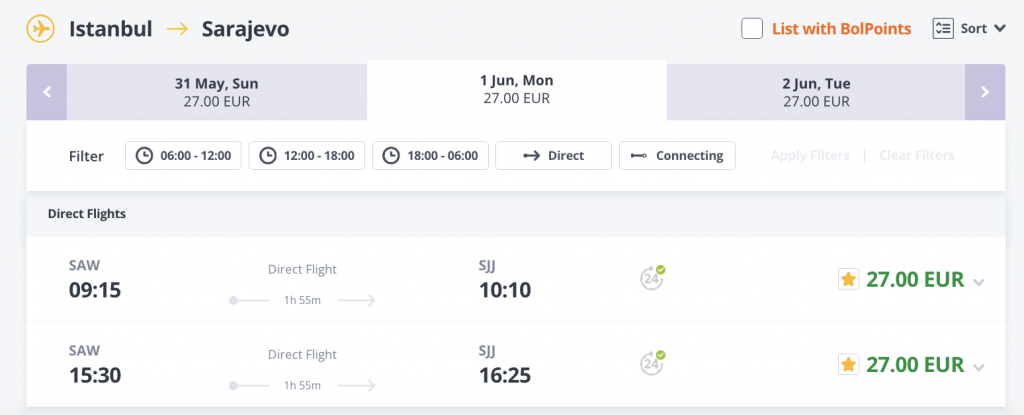Filter by Direct flights only
Image resolution: width=1024 pixels, height=415 pixels.
click(x=554, y=156)
